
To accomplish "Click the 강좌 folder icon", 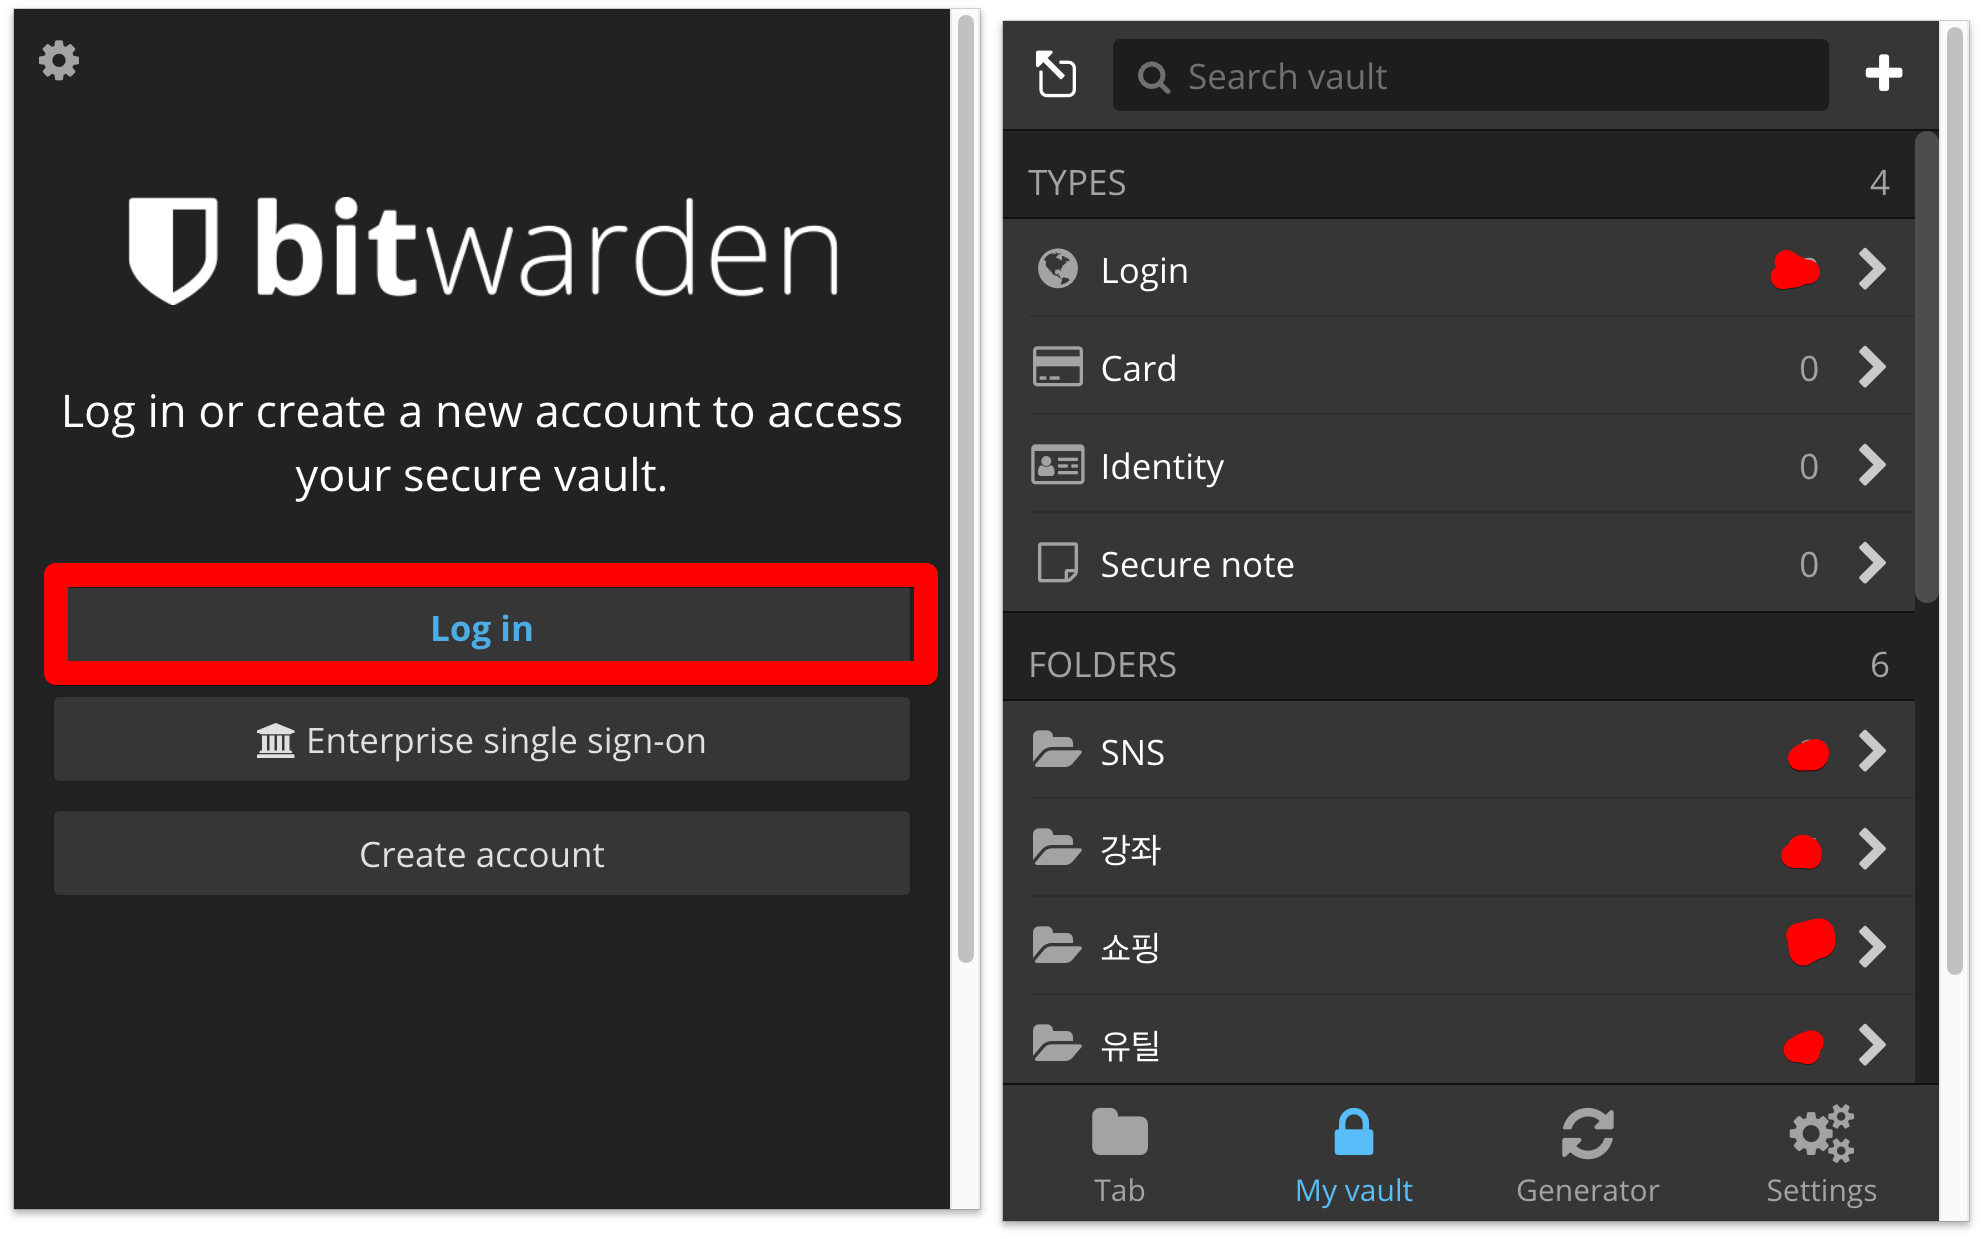I will pyautogui.click(x=1056, y=847).
